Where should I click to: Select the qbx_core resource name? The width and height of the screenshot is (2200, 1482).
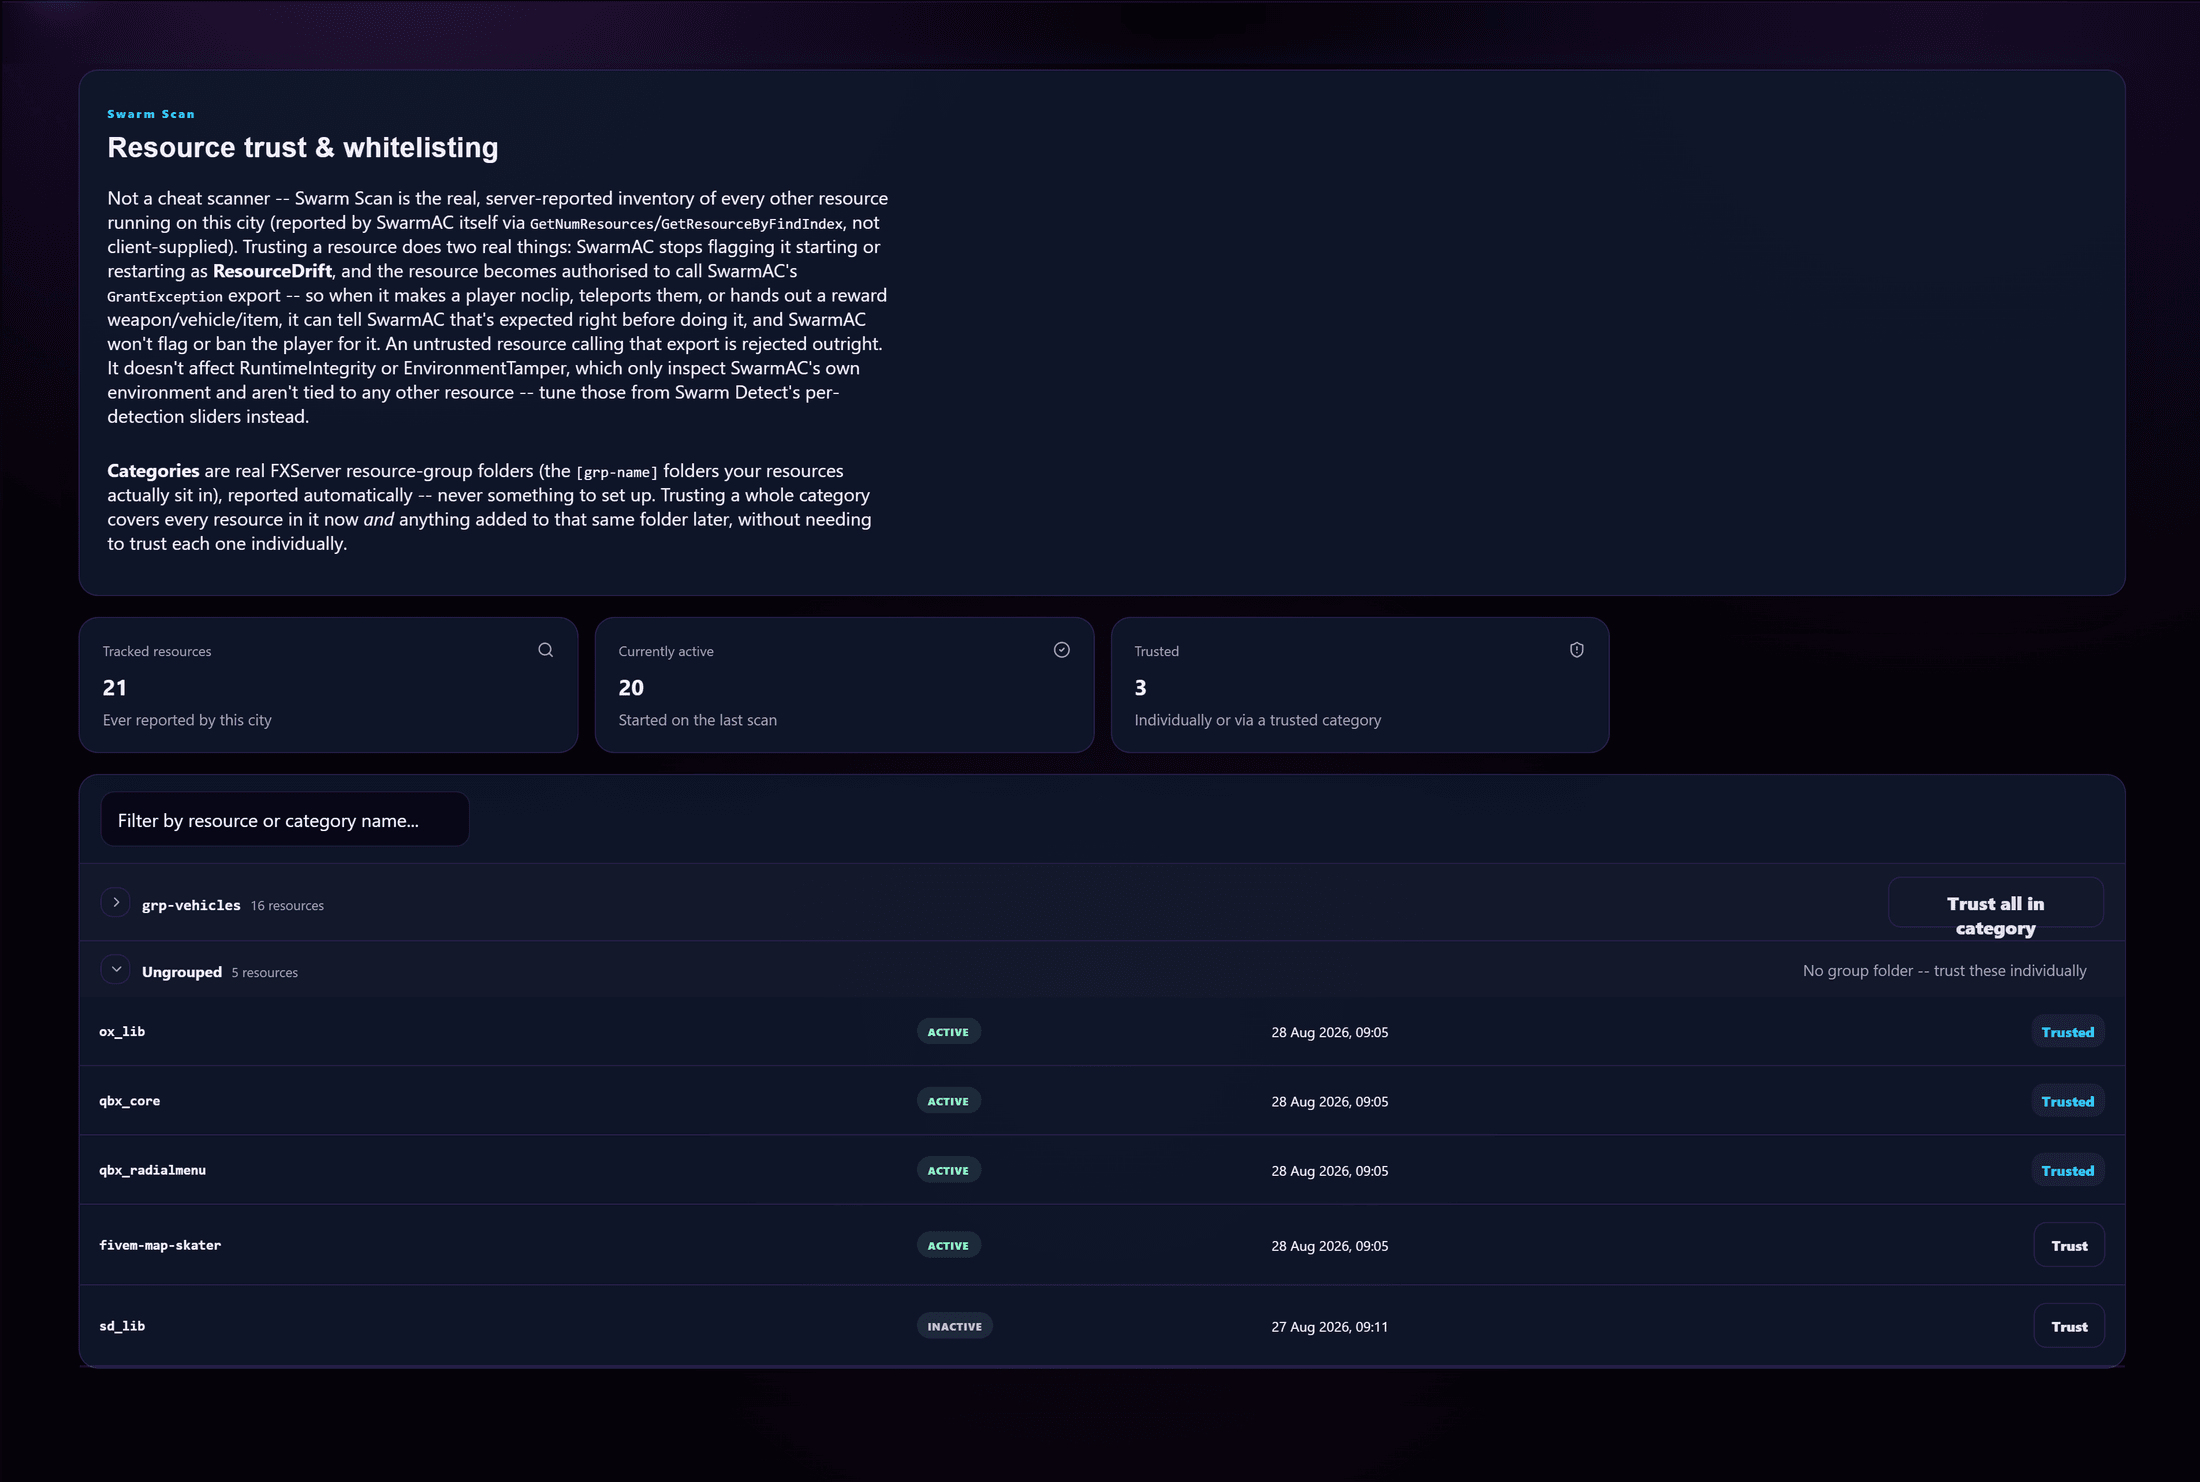point(129,1101)
